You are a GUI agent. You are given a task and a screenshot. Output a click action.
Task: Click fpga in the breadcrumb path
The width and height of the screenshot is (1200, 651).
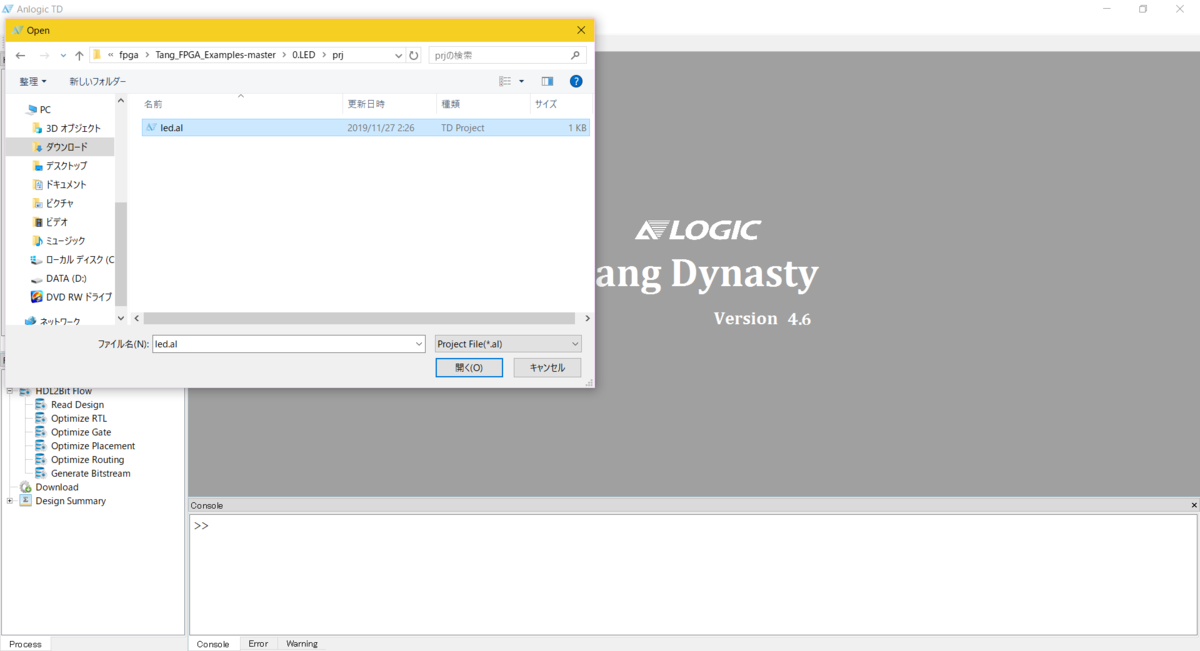point(128,55)
